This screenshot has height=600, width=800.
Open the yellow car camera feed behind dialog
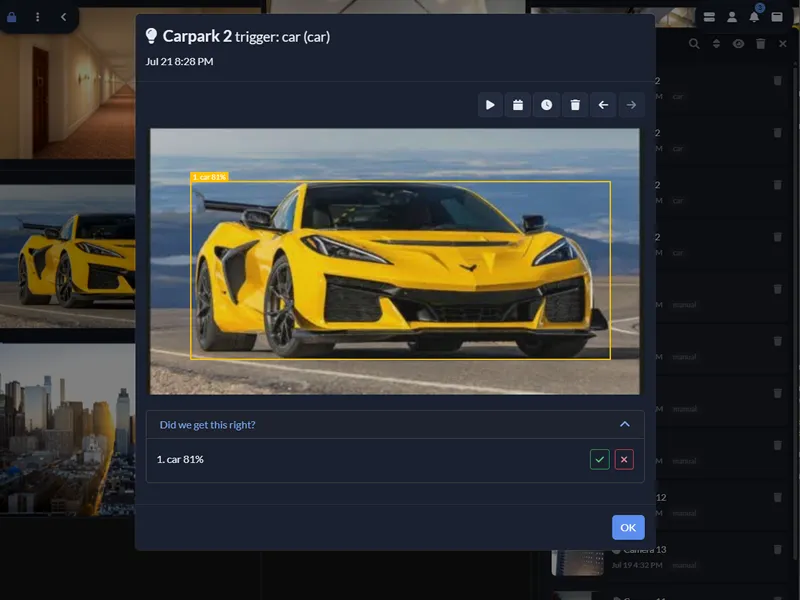(x=67, y=256)
